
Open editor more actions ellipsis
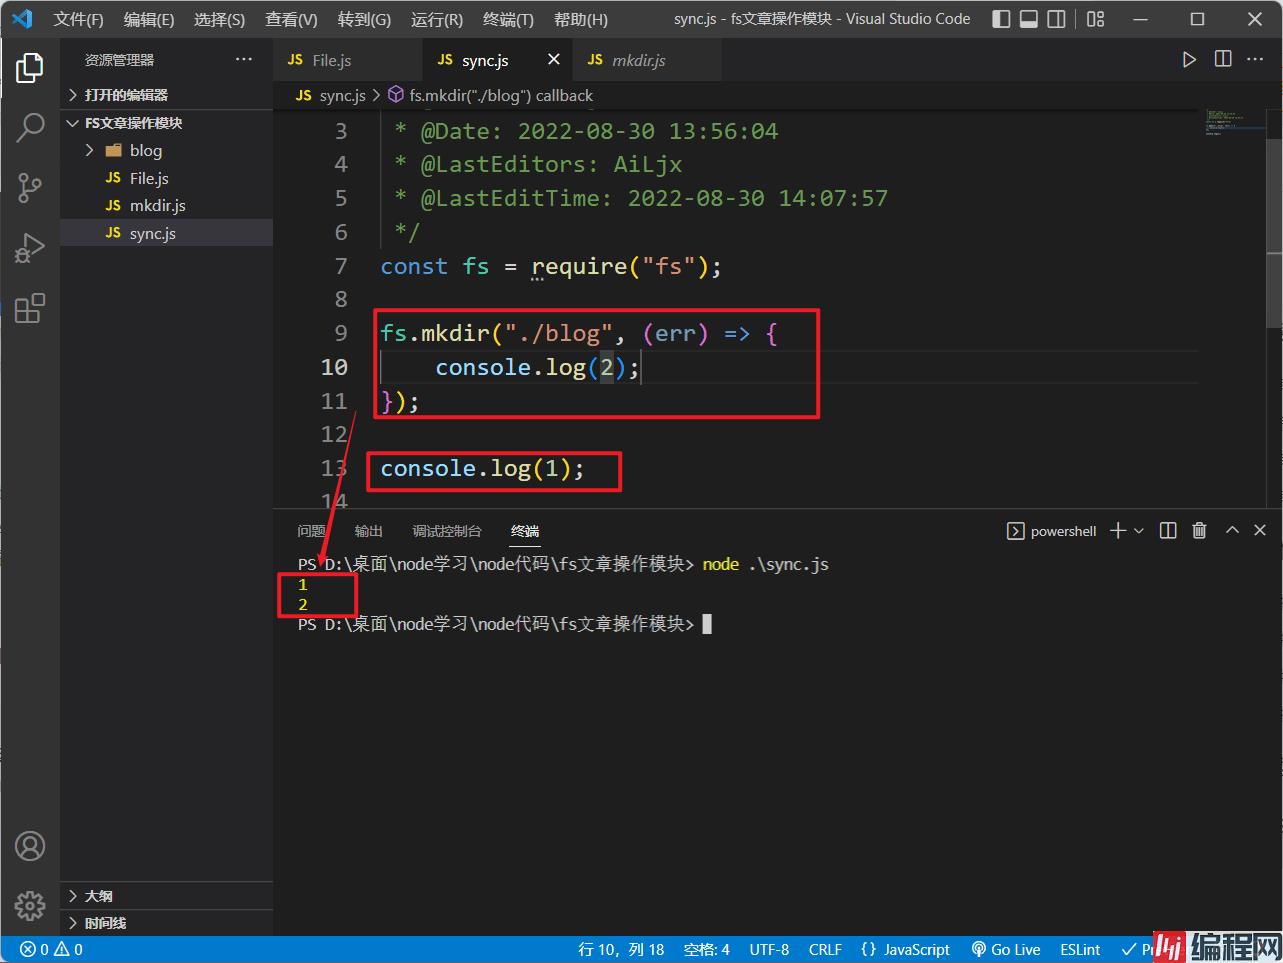point(1256,60)
